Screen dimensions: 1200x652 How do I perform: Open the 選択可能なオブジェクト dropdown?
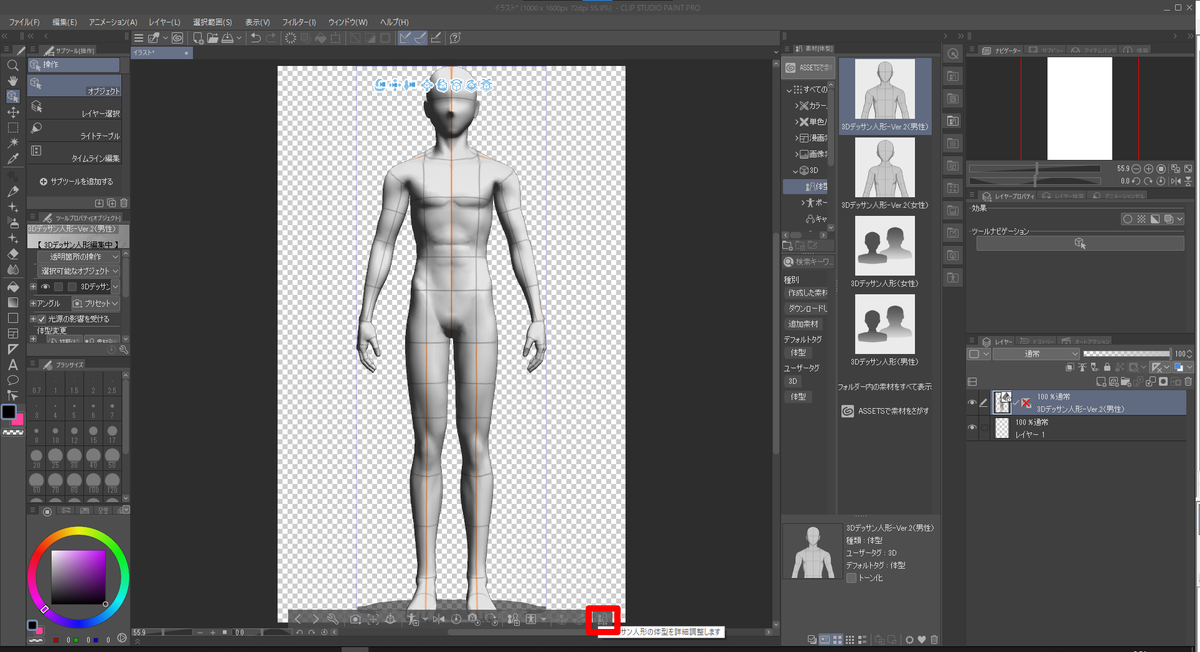point(79,271)
